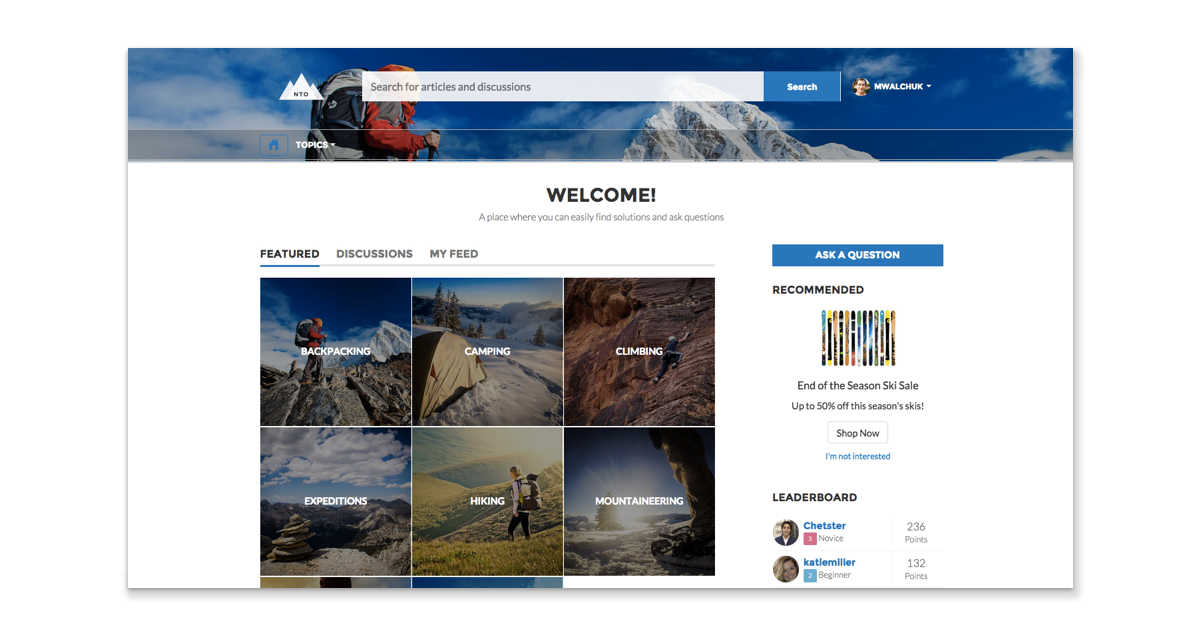Open the Camping topic tile
Image resolution: width=1200 pixels, height=640 pixels.
coord(487,352)
